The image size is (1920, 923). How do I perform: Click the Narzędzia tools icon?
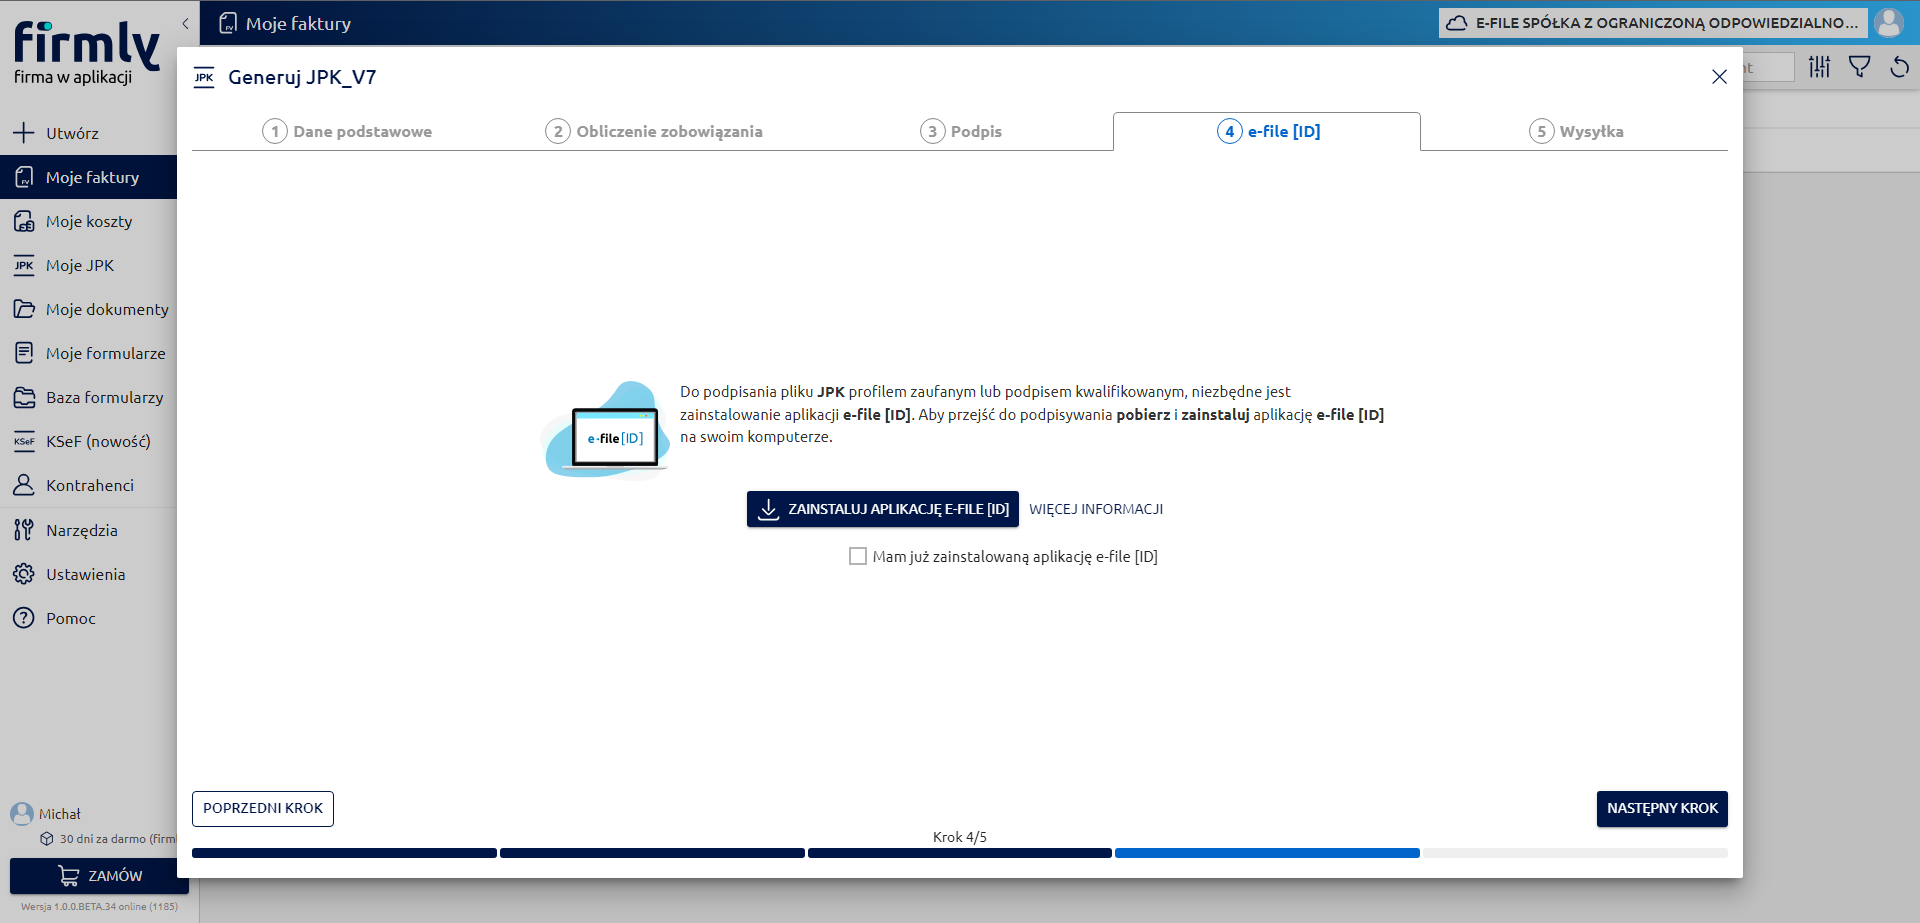[24, 530]
